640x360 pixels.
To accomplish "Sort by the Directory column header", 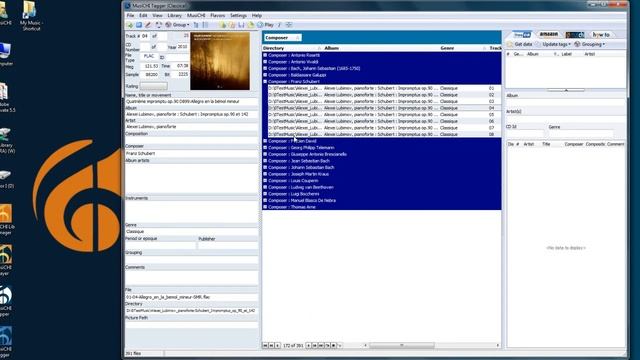I will 291,48.
